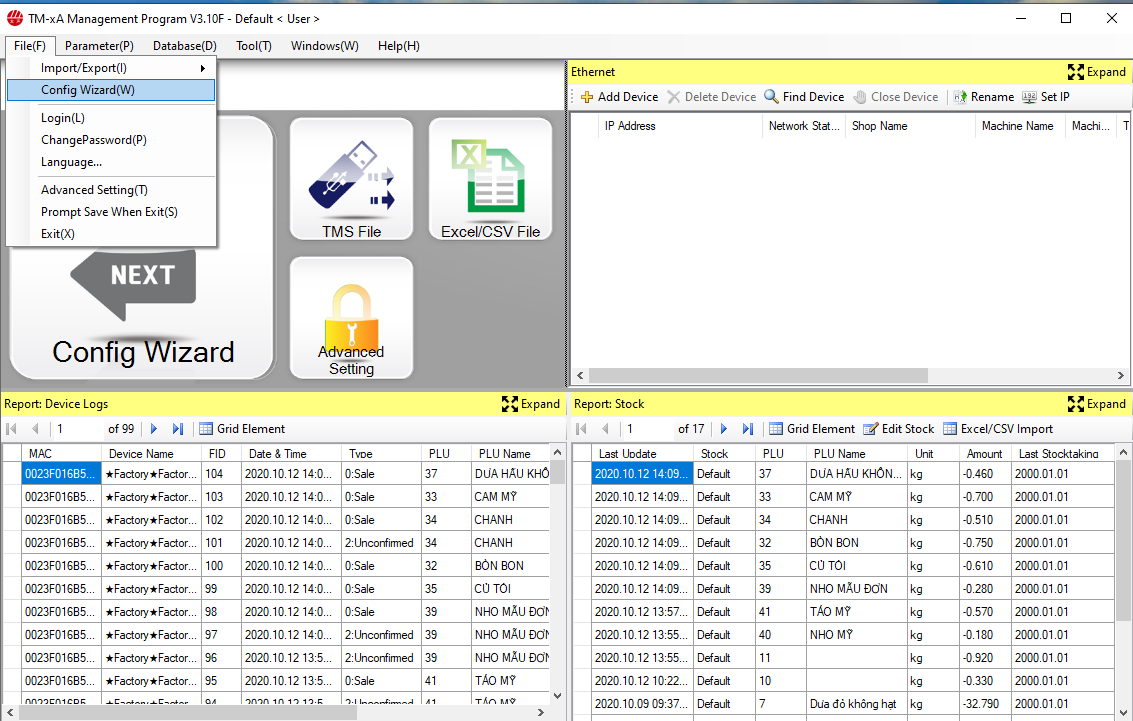
Task: Open the Database menu
Action: [184, 46]
